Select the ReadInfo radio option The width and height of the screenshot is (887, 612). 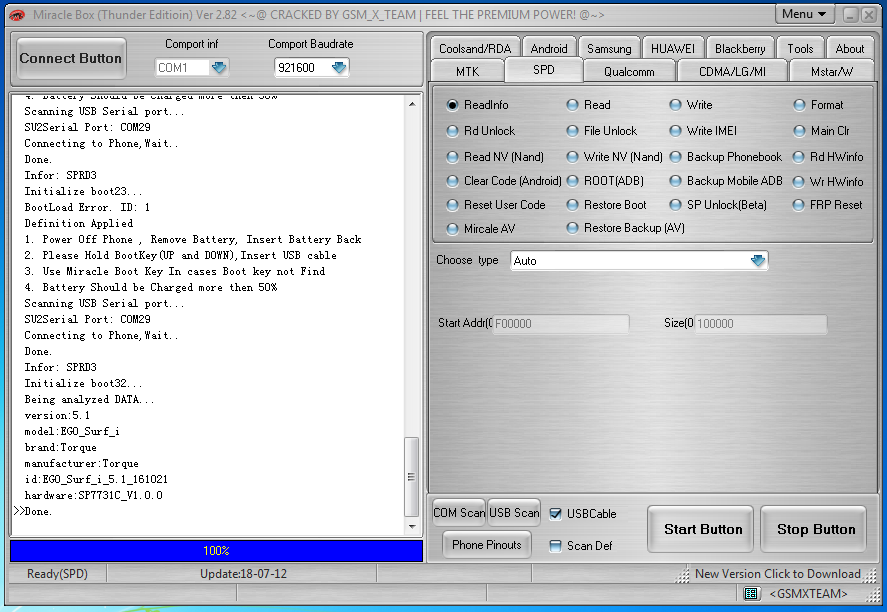tap(452, 105)
